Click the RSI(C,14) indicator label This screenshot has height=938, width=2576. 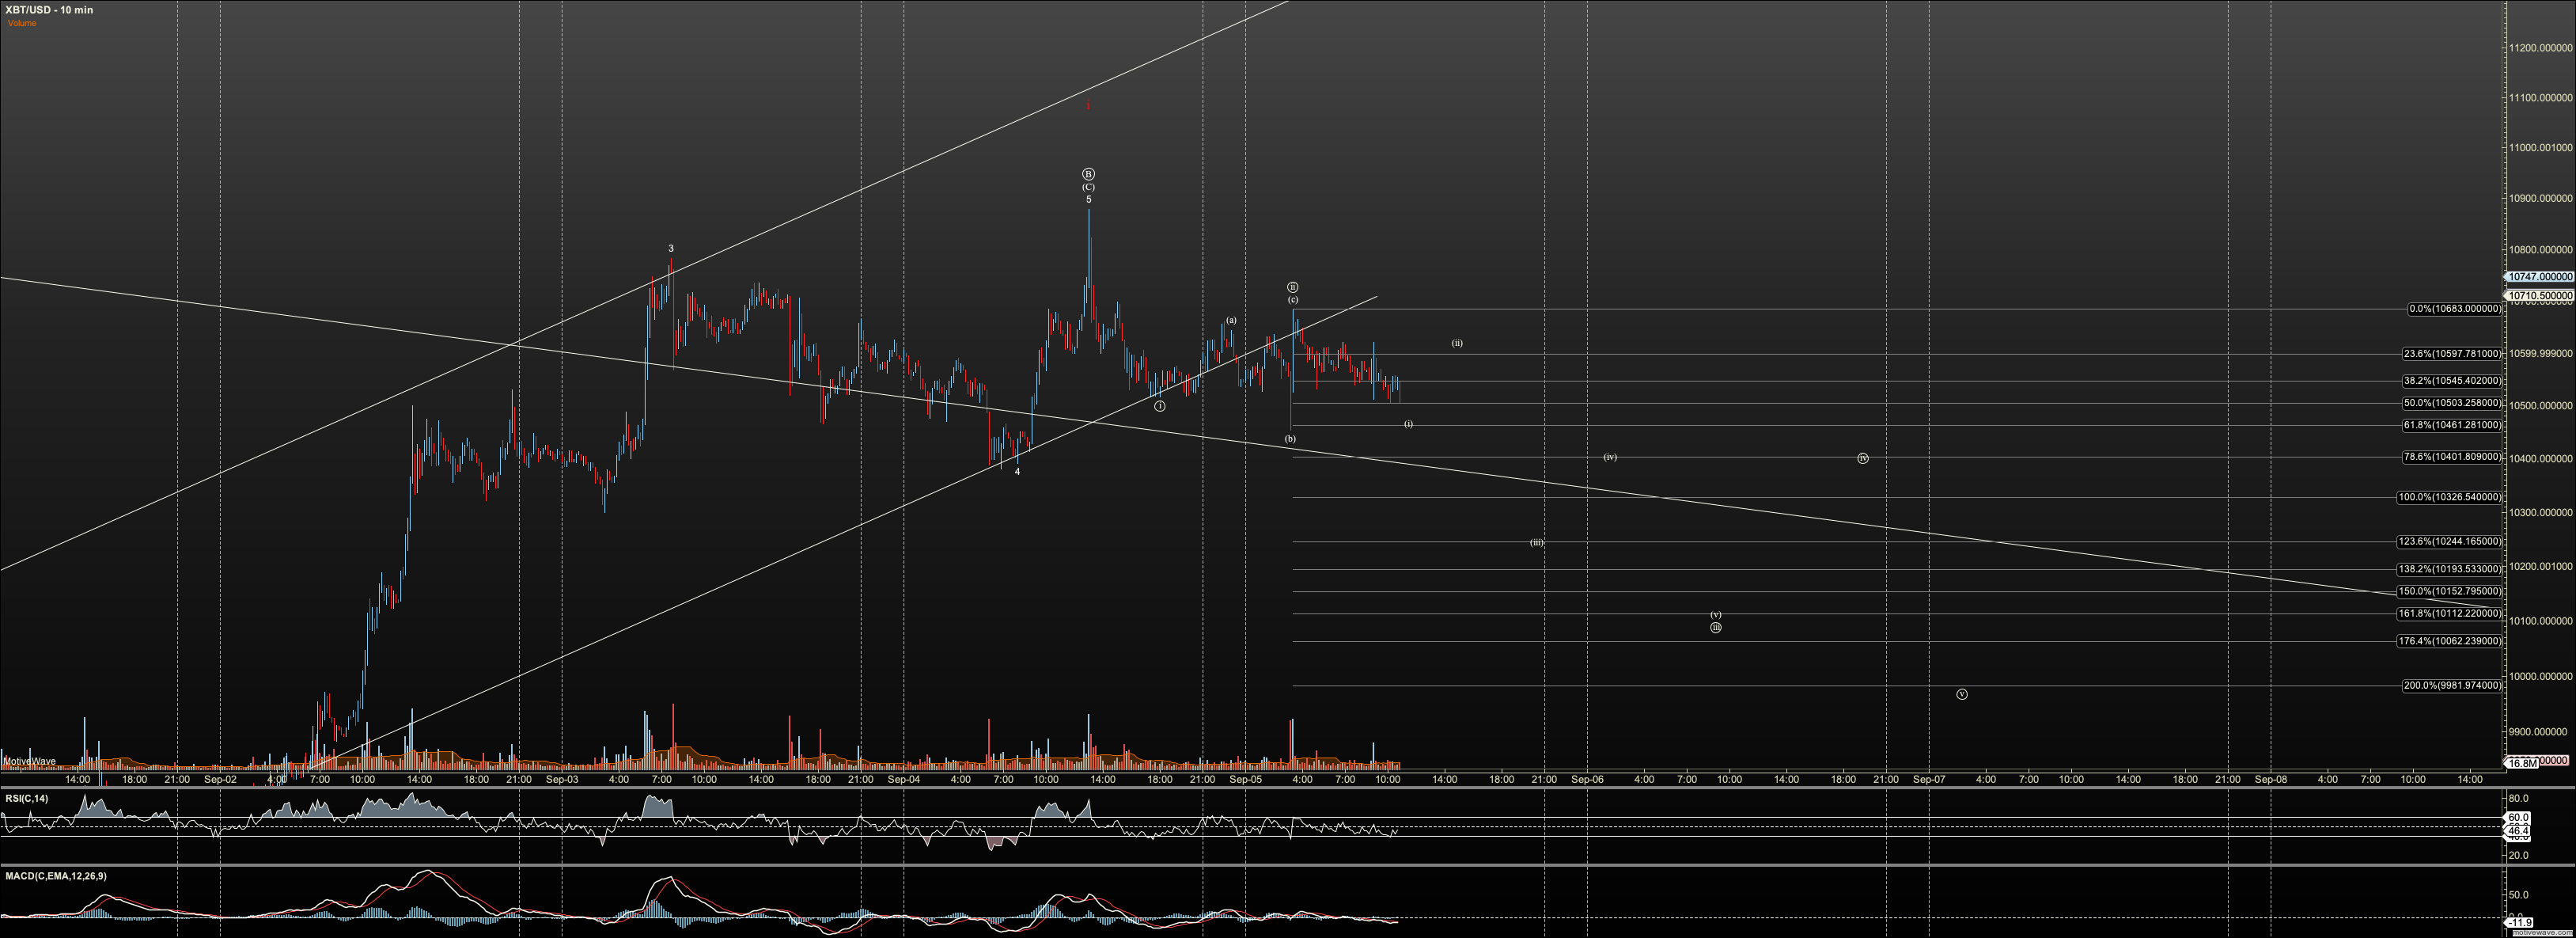click(x=26, y=798)
